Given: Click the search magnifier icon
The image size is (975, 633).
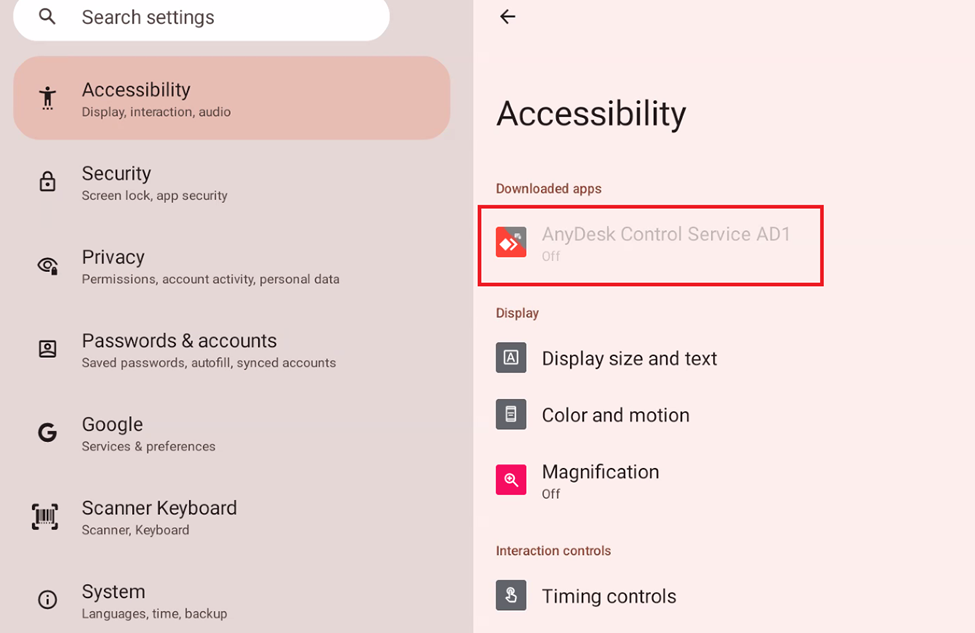Looking at the screenshot, I should click(47, 17).
